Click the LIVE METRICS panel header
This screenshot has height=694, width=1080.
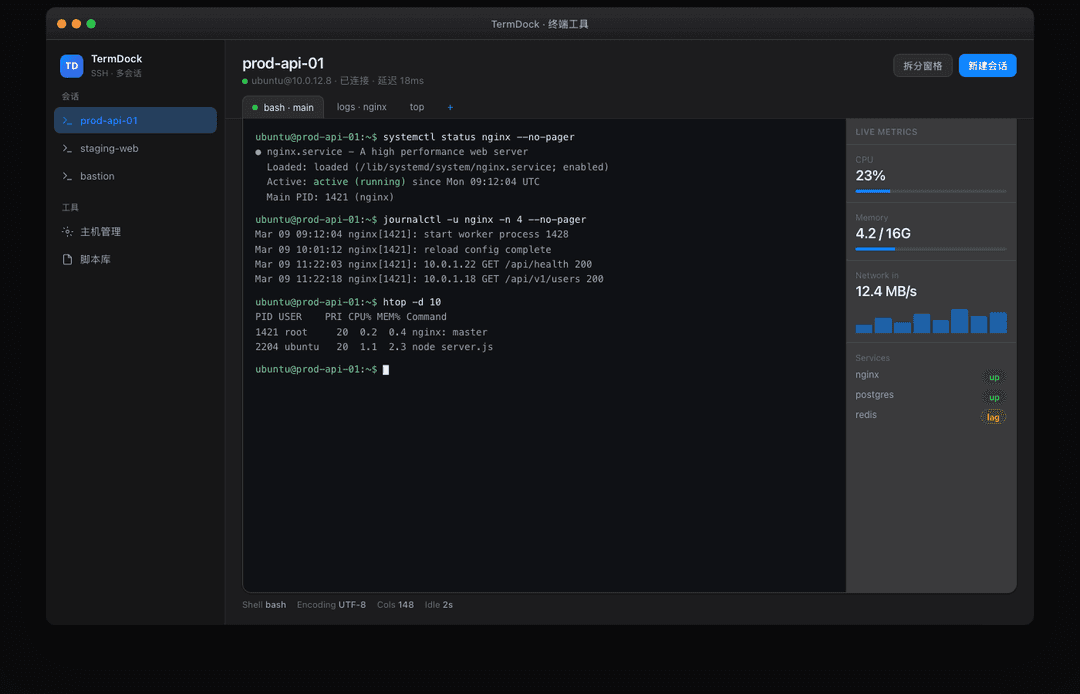click(886, 132)
